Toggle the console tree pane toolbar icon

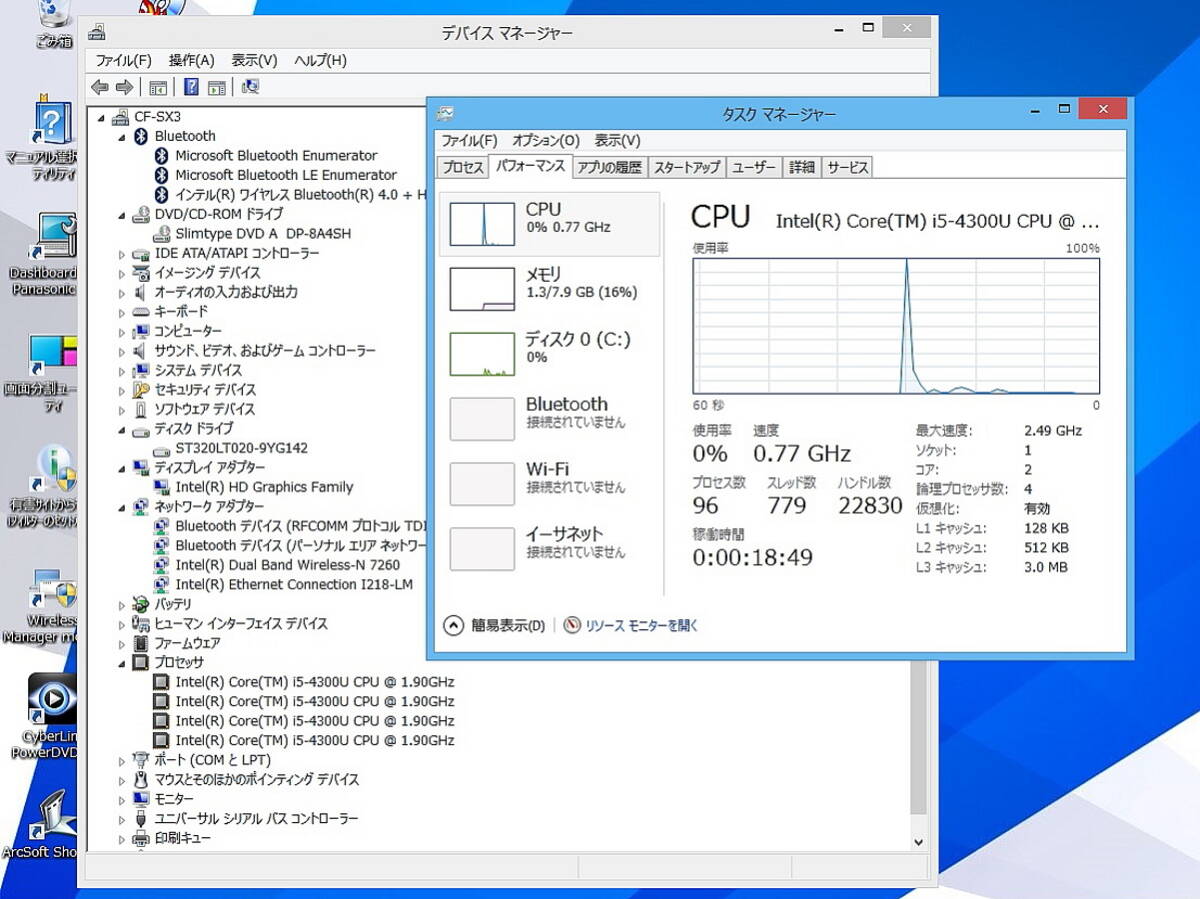(157, 87)
